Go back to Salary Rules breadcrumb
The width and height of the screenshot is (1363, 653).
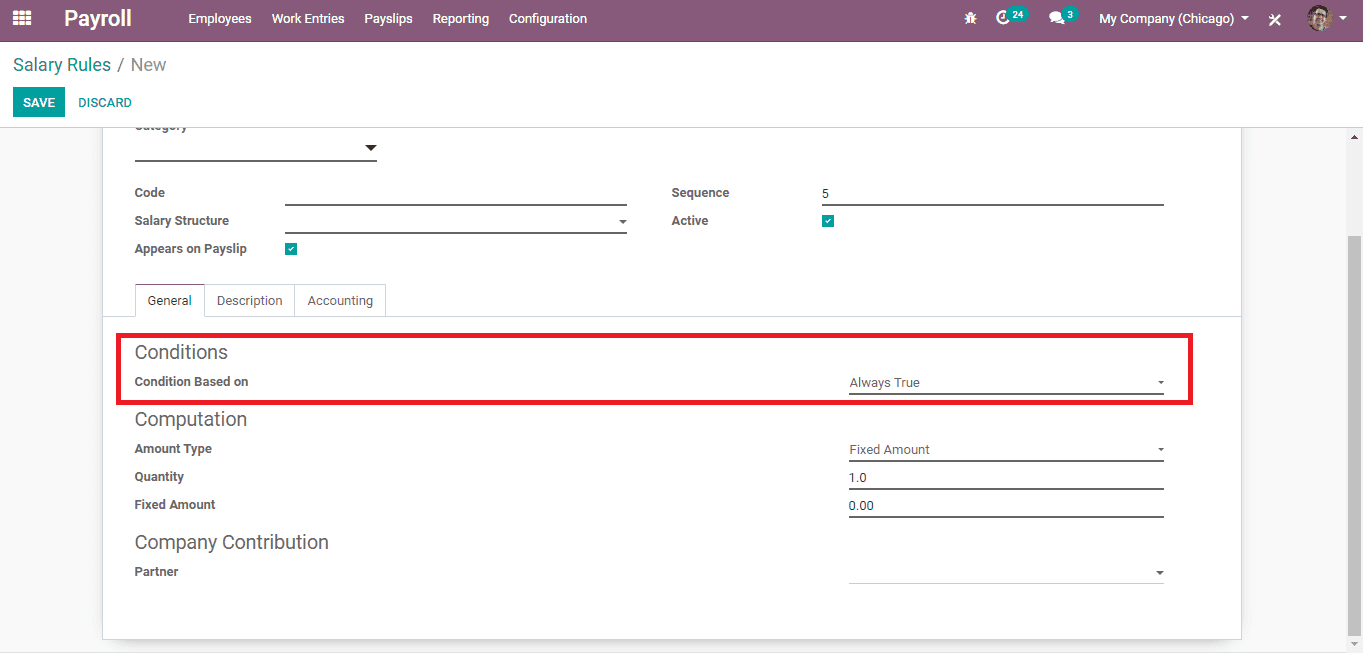point(62,65)
